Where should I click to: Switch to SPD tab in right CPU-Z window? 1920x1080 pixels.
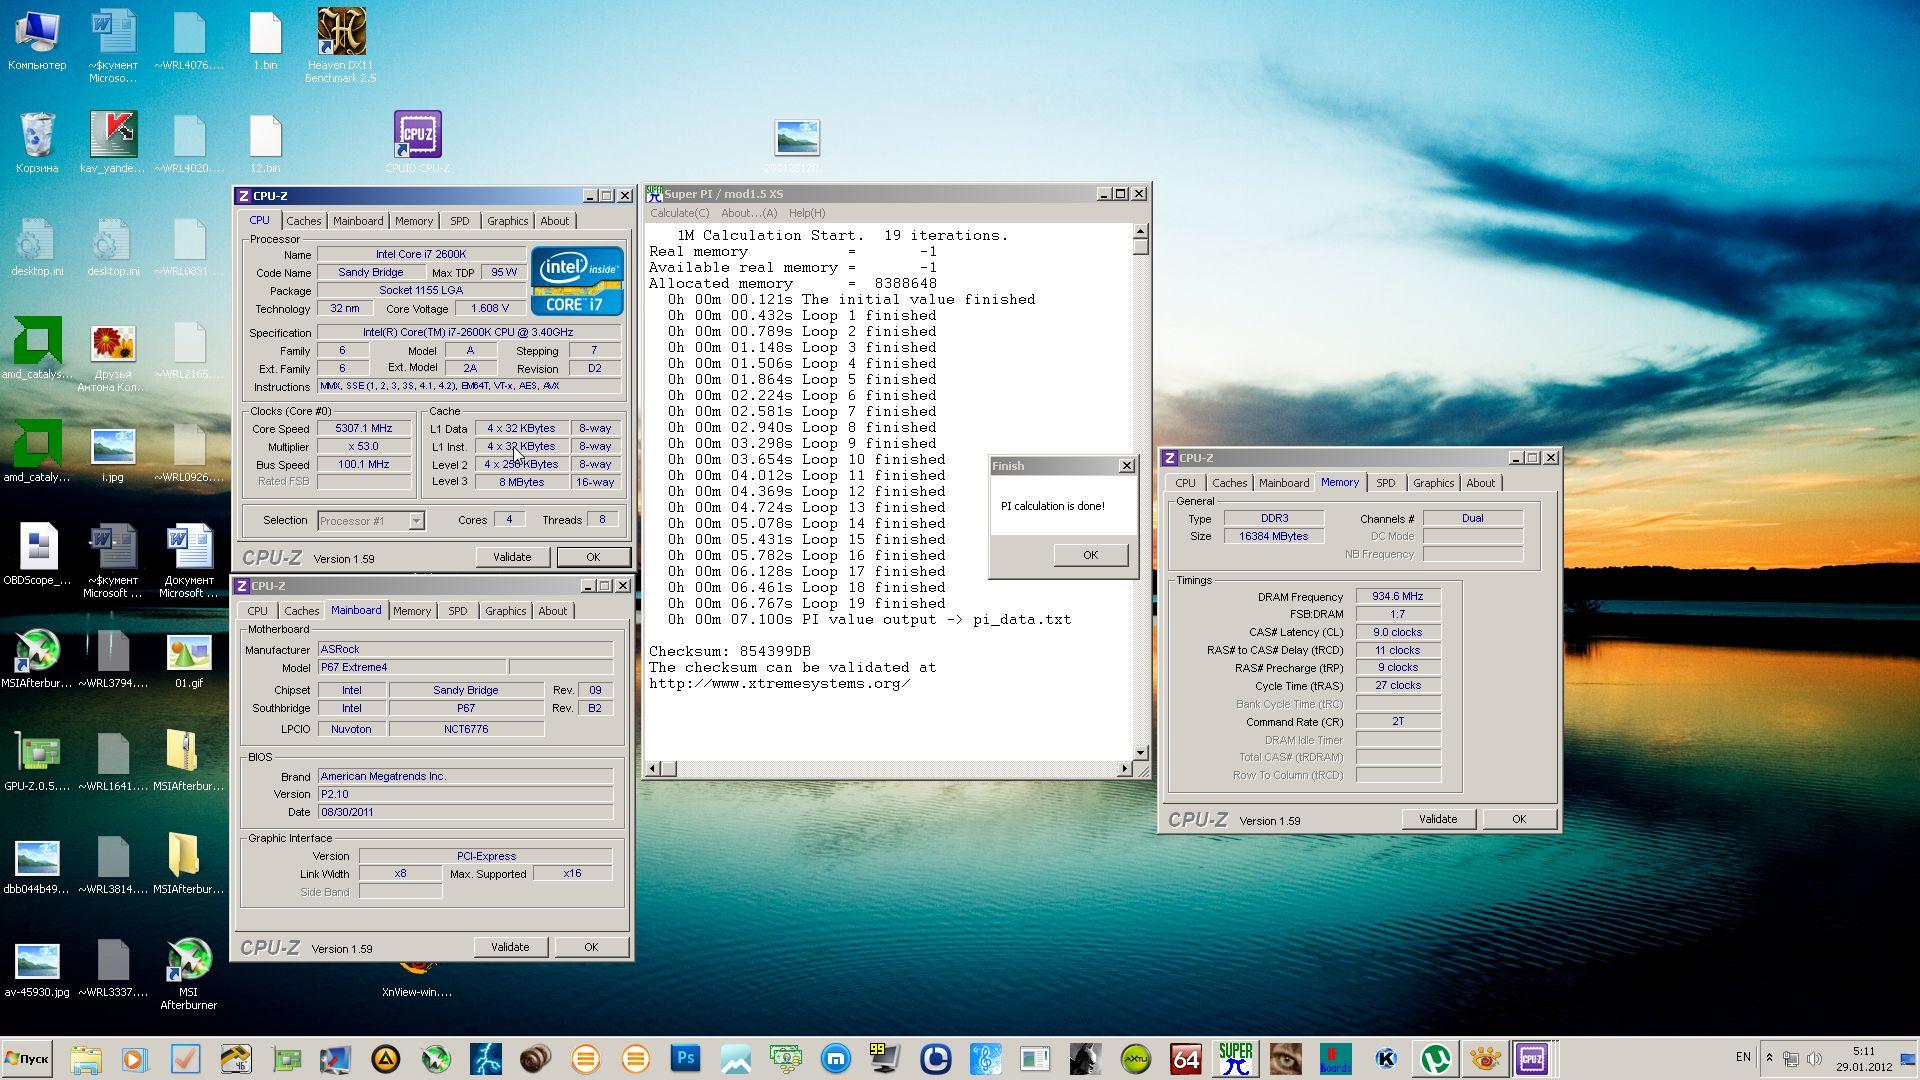[x=1385, y=483]
